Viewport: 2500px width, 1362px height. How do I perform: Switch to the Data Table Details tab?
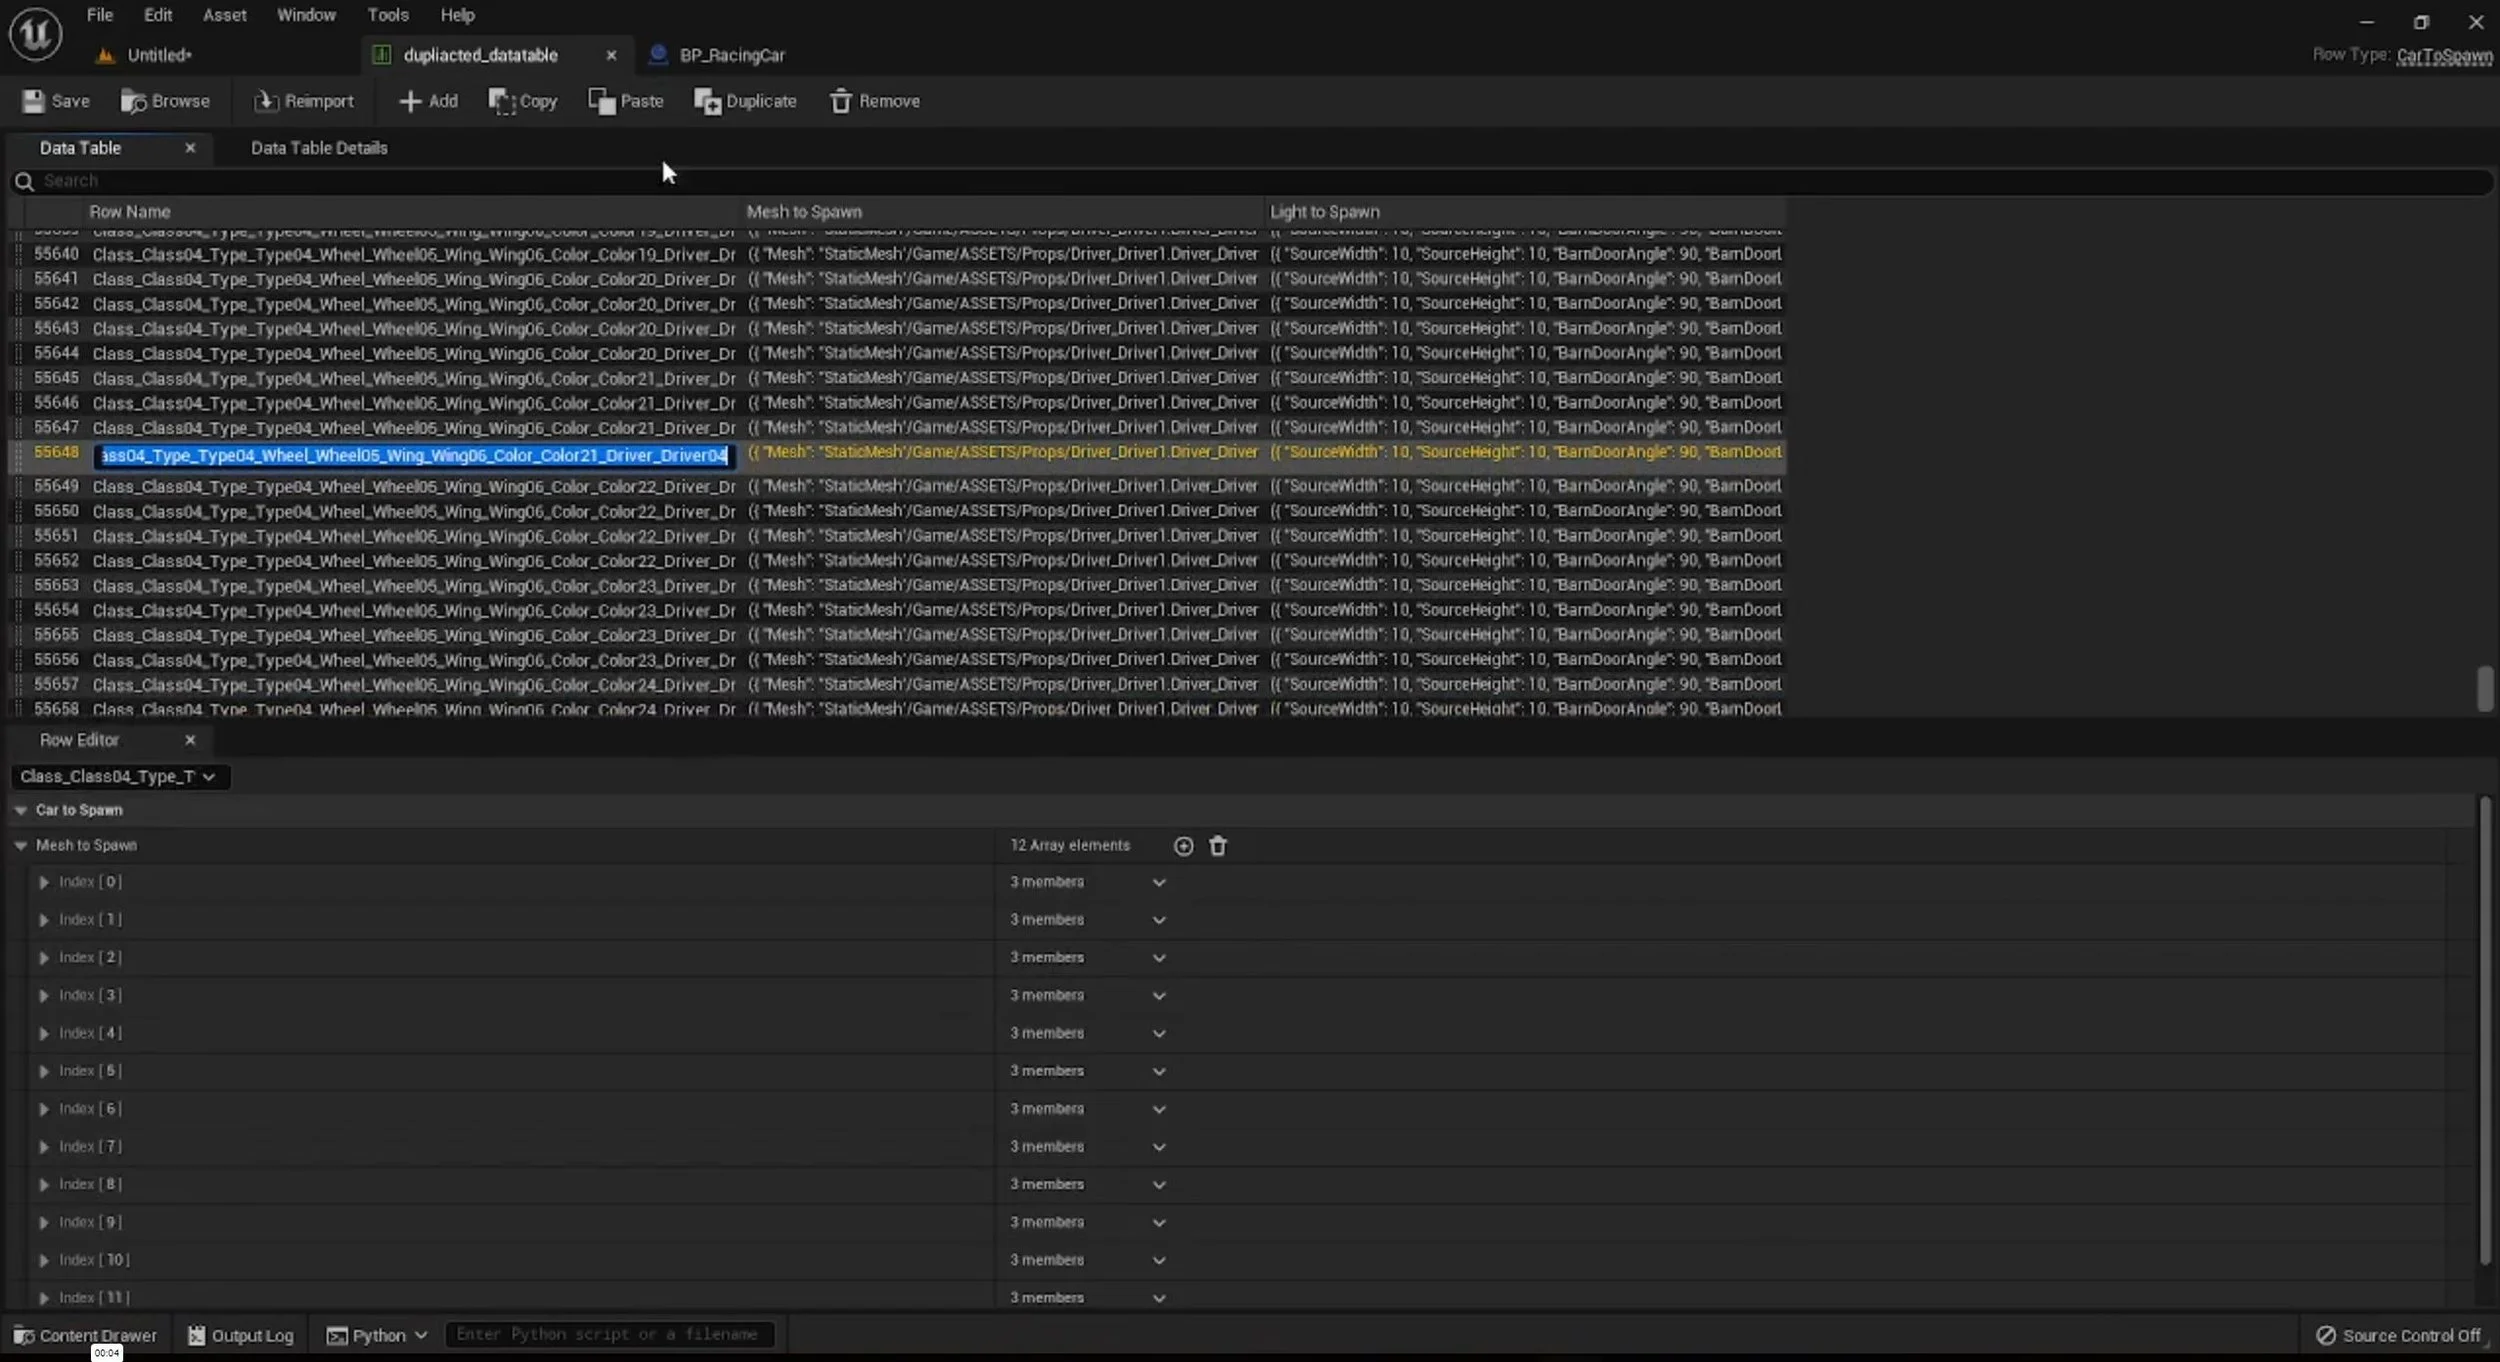[x=319, y=148]
